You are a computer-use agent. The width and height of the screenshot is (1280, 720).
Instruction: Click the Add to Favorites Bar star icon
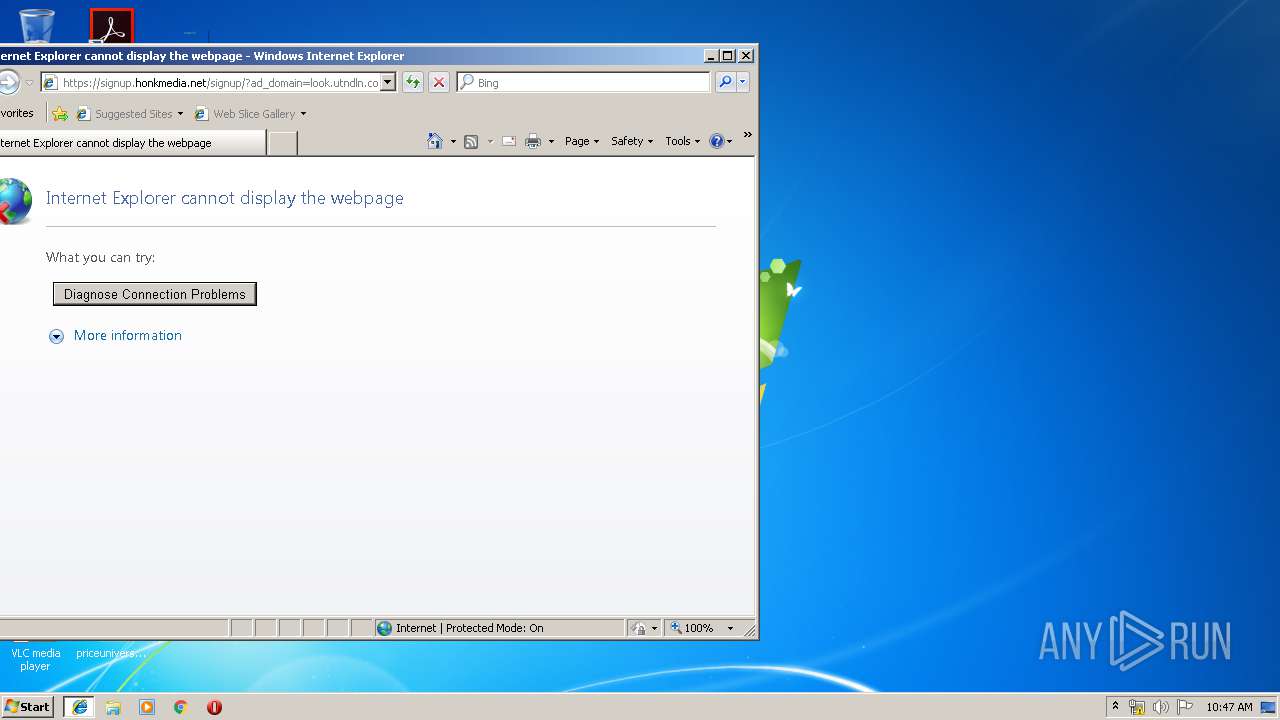(x=60, y=114)
